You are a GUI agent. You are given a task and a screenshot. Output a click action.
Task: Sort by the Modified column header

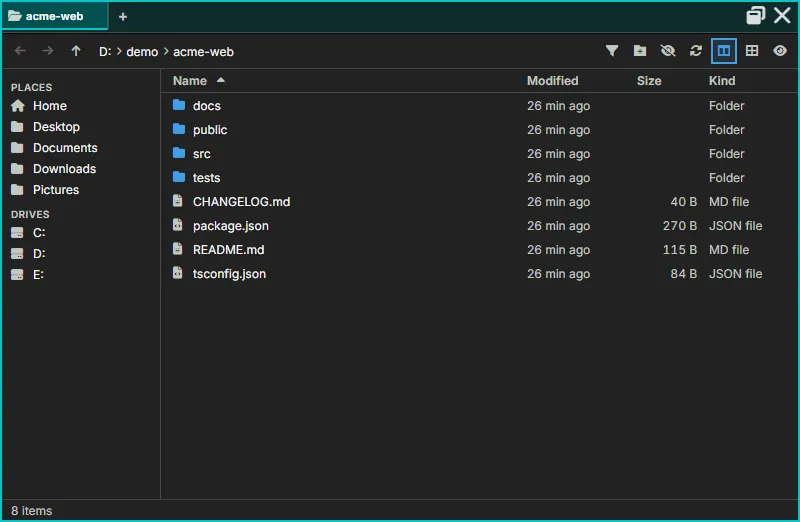pos(553,81)
